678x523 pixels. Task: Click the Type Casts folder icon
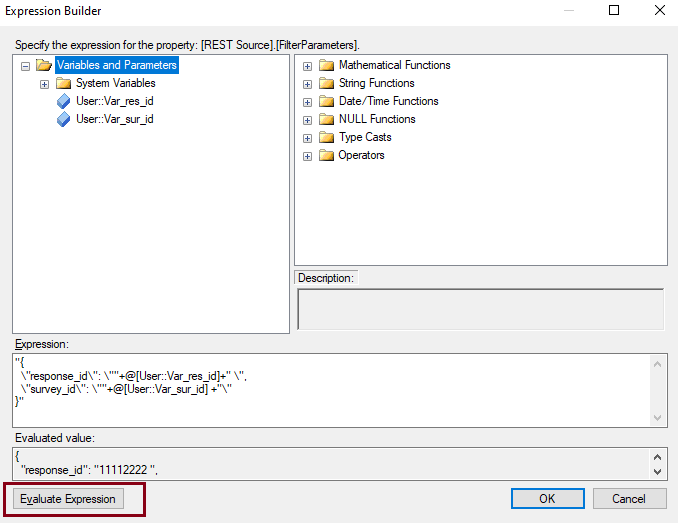pos(326,138)
